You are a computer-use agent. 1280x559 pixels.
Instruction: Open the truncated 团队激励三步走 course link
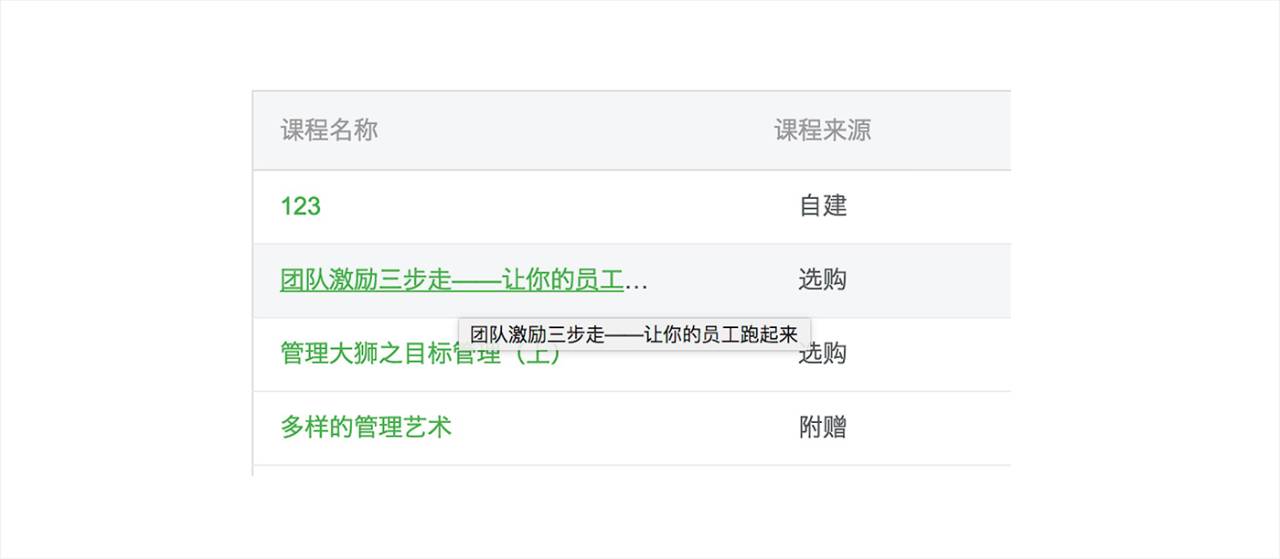pyautogui.click(x=450, y=280)
